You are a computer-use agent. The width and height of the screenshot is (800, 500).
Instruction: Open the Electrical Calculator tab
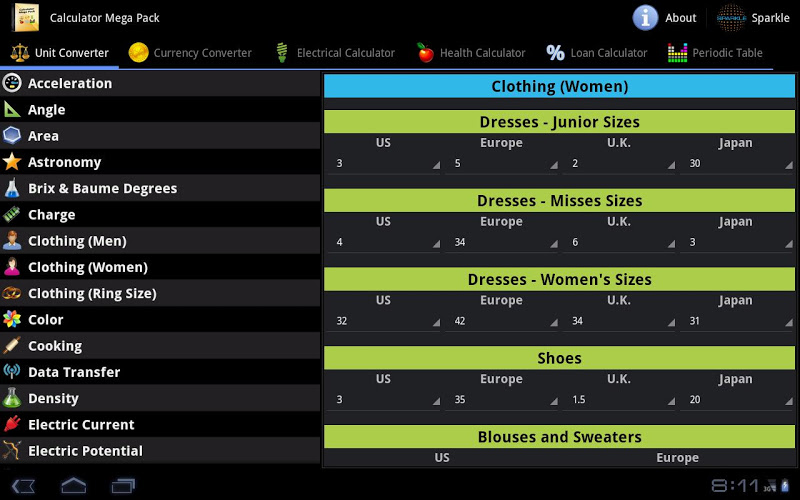tap(335, 53)
